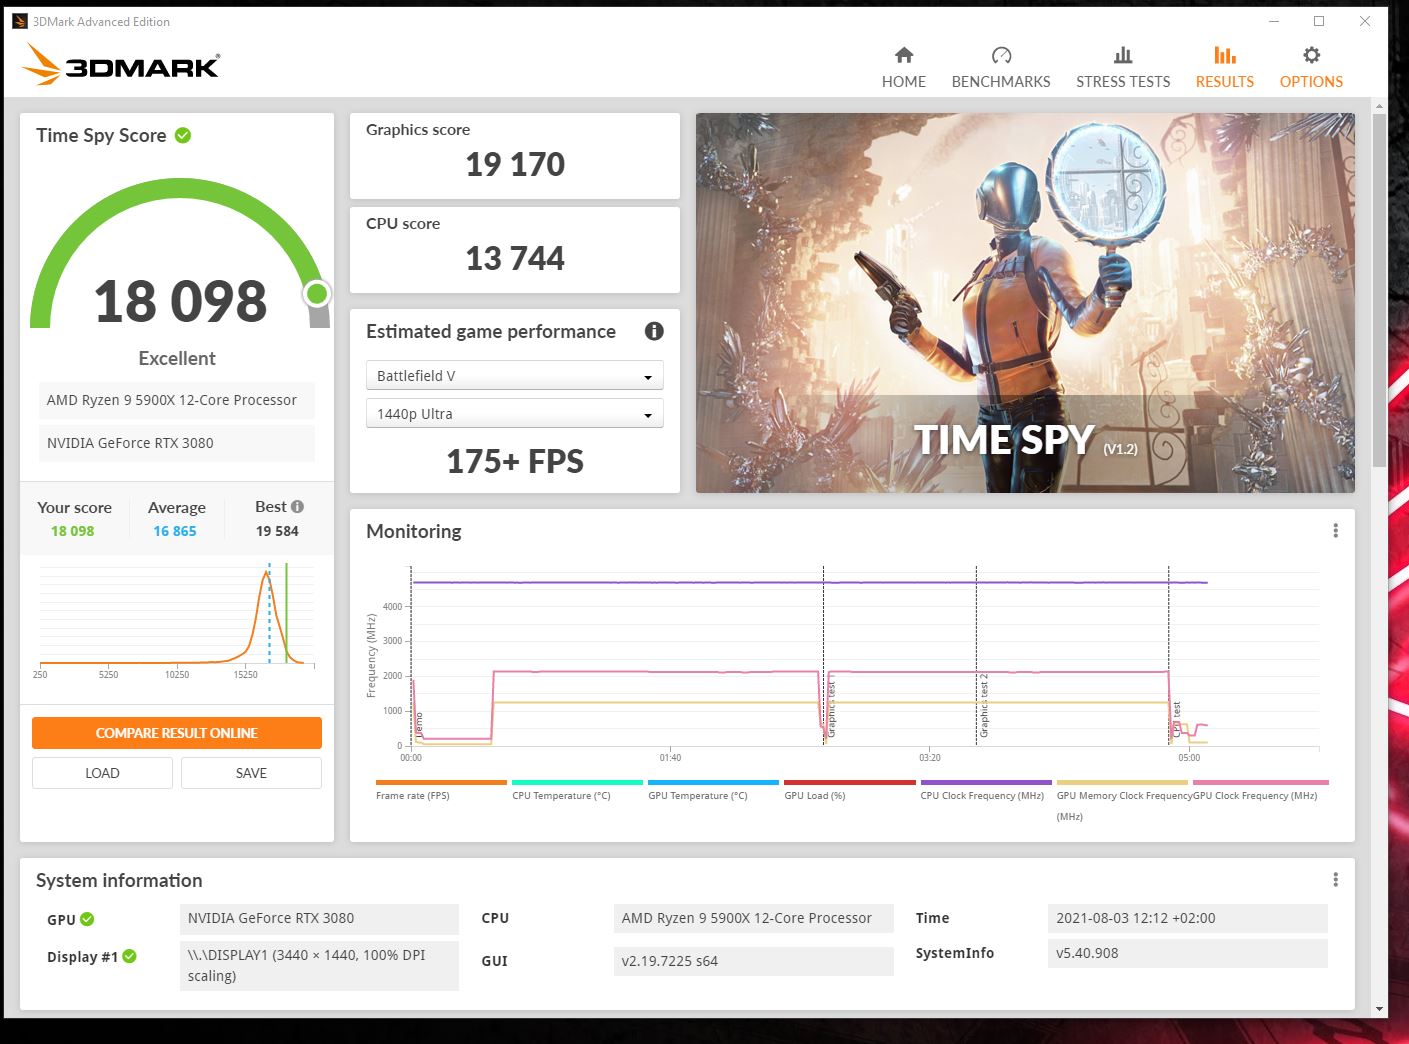The height and width of the screenshot is (1044, 1409).
Task: Click the SAVE button
Action: tap(251, 773)
